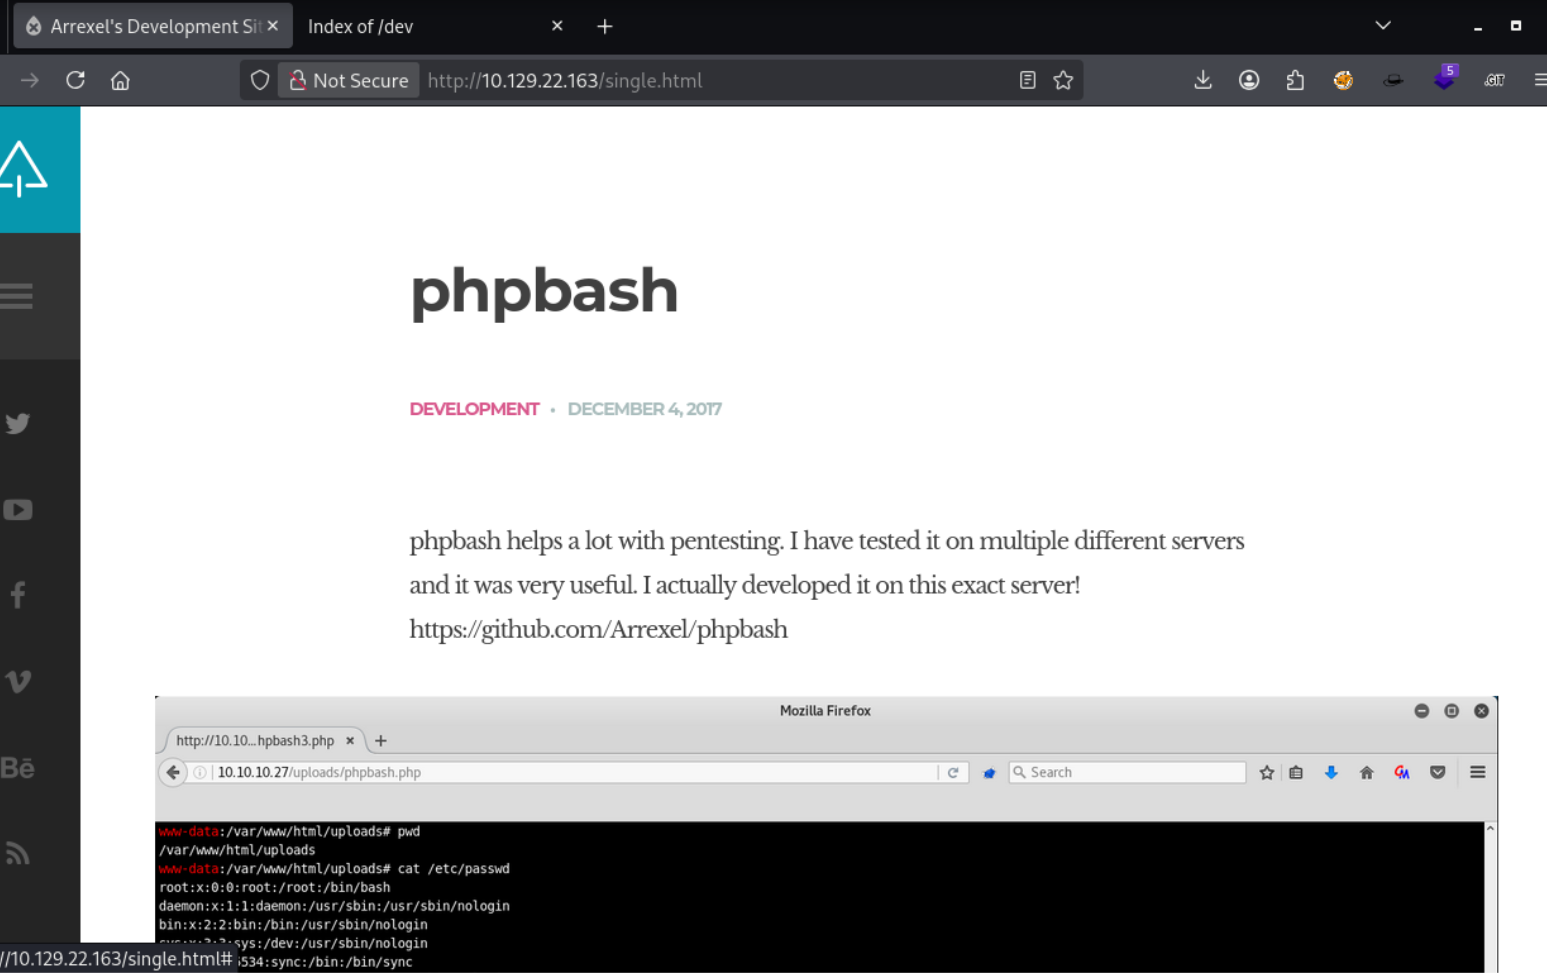Toggle the hamburger sidebar menu

pyautogui.click(x=18, y=296)
